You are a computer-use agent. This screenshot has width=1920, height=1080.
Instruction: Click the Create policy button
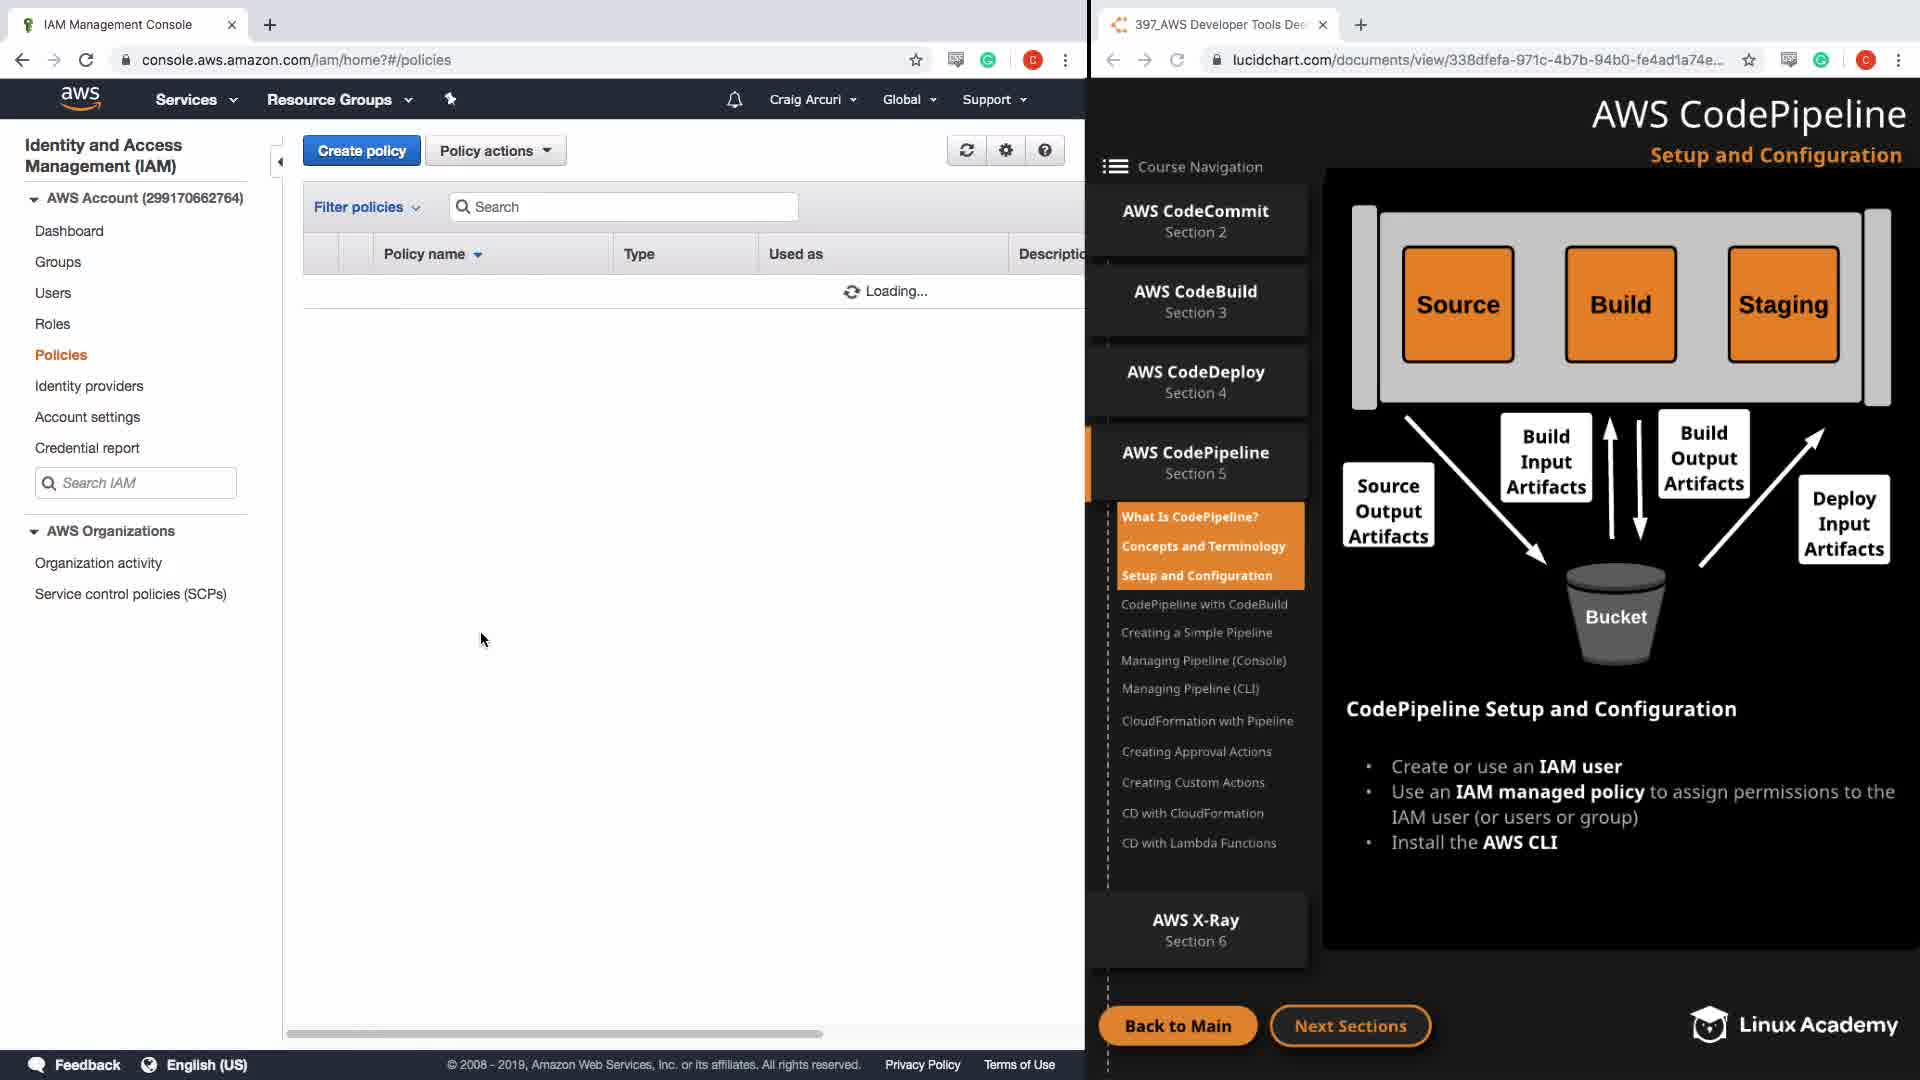(361, 151)
